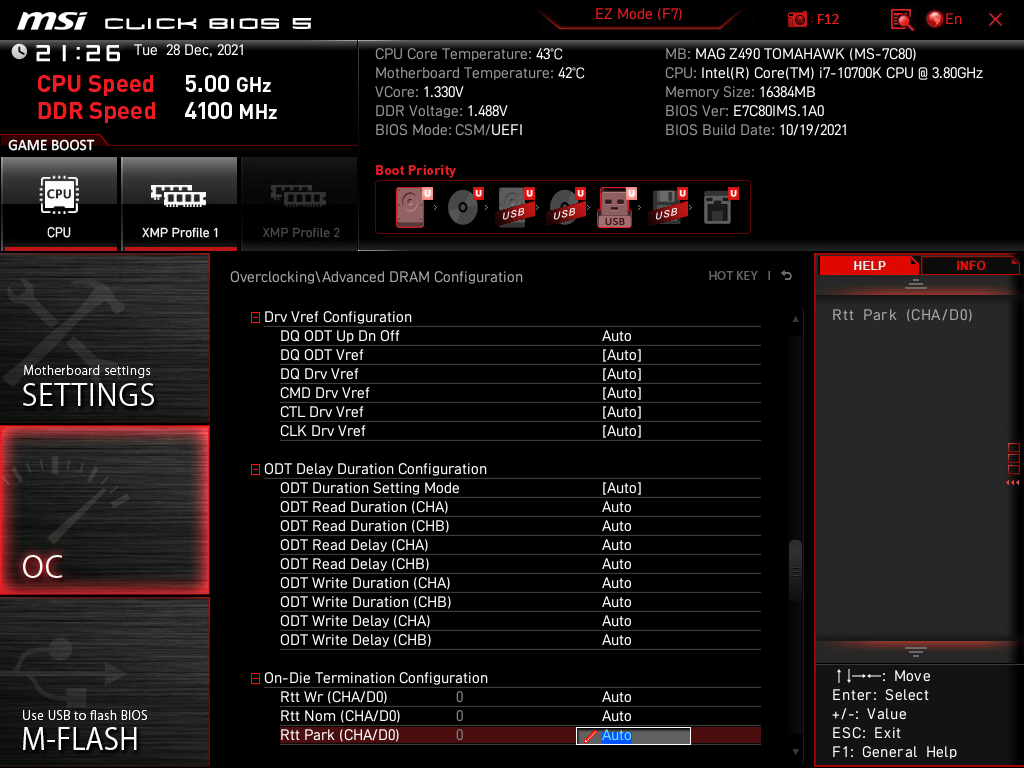Select the optical disc boot device icon
The width and height of the screenshot is (1024, 768).
(464, 207)
